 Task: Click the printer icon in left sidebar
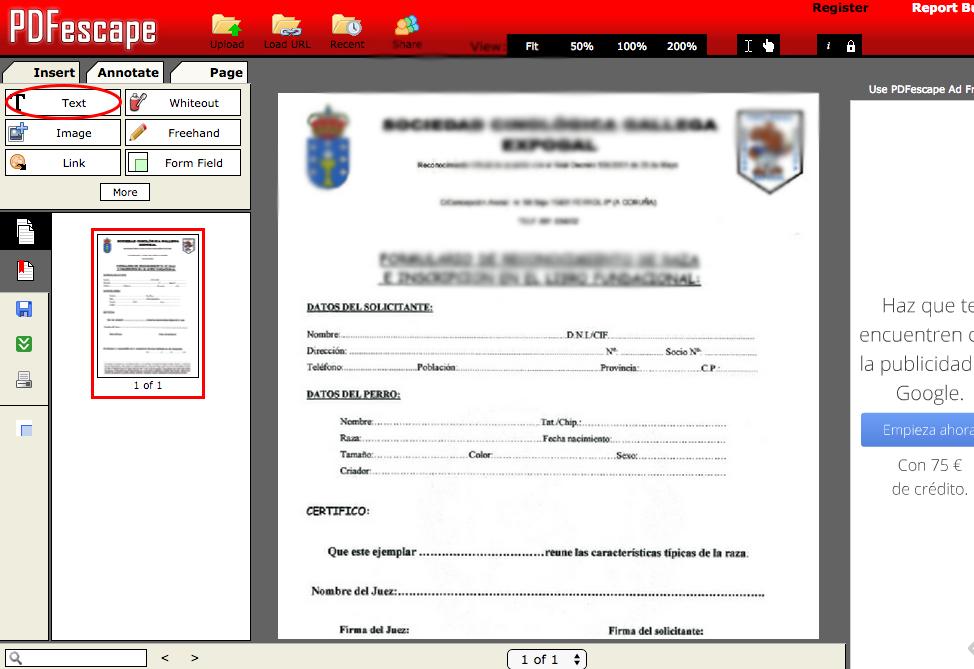pos(25,379)
